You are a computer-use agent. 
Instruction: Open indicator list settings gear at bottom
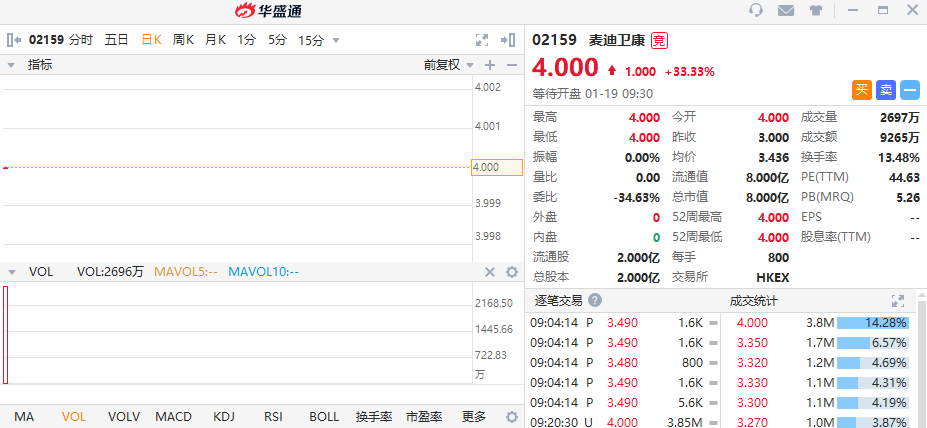(512, 416)
